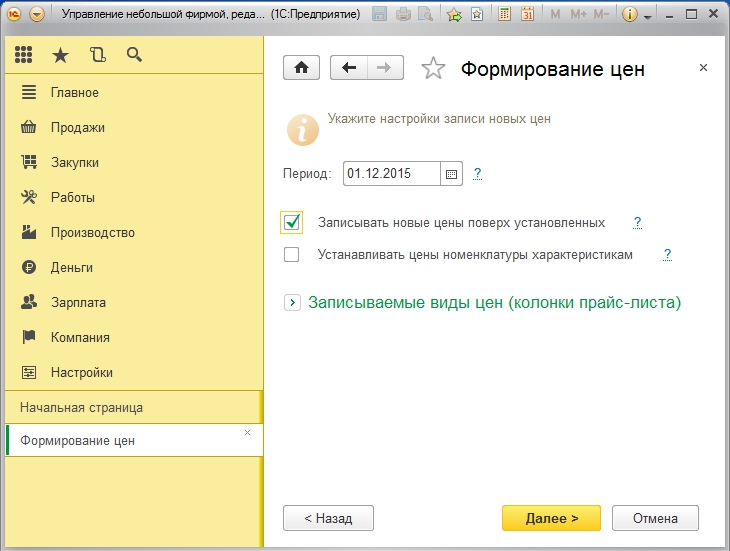Go forward with the right arrow button

tap(385, 67)
